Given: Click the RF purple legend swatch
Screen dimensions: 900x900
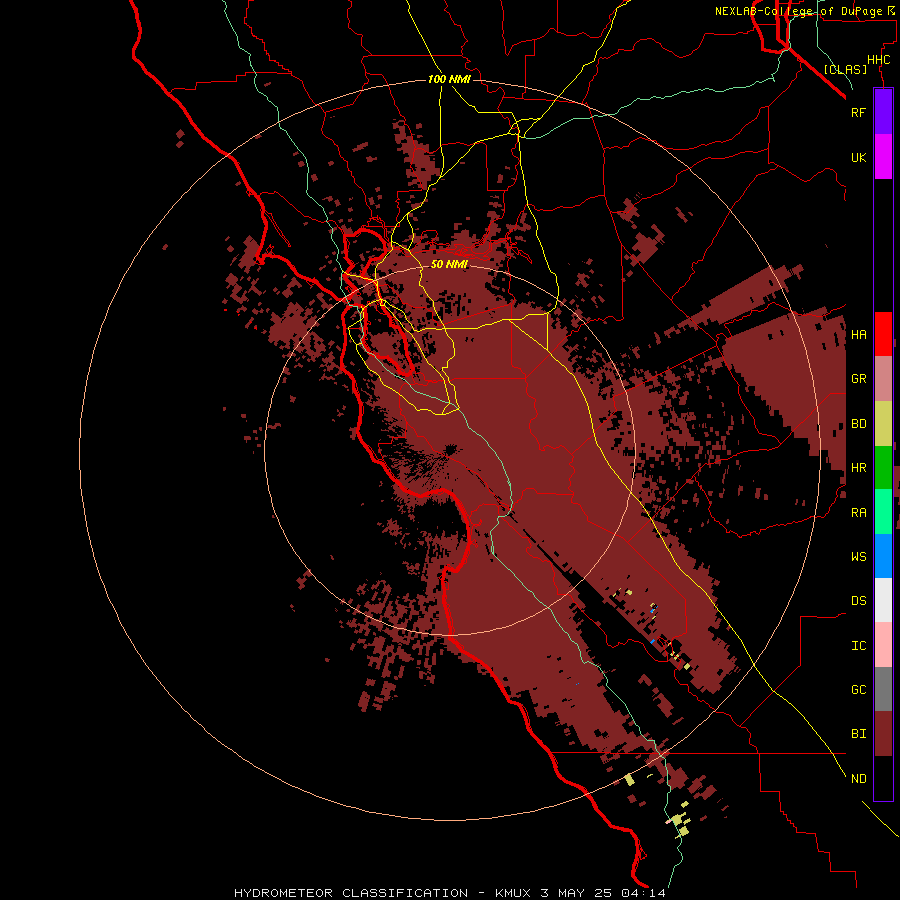Looking at the screenshot, I should (x=883, y=112).
